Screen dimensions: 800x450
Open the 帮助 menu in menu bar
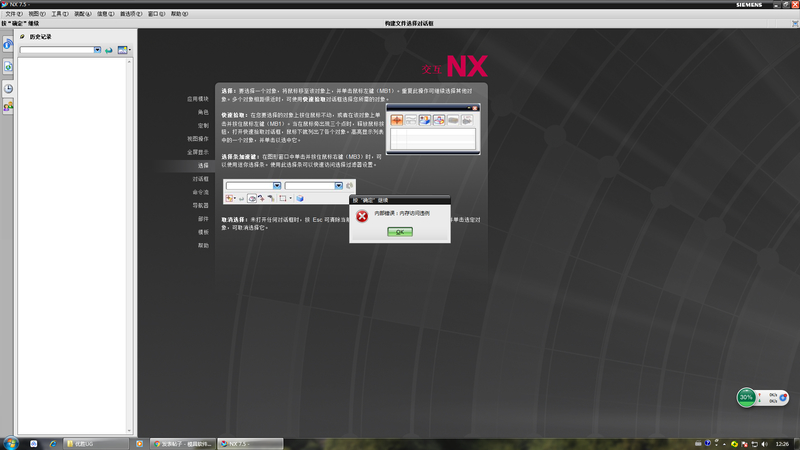pyautogui.click(x=179, y=14)
